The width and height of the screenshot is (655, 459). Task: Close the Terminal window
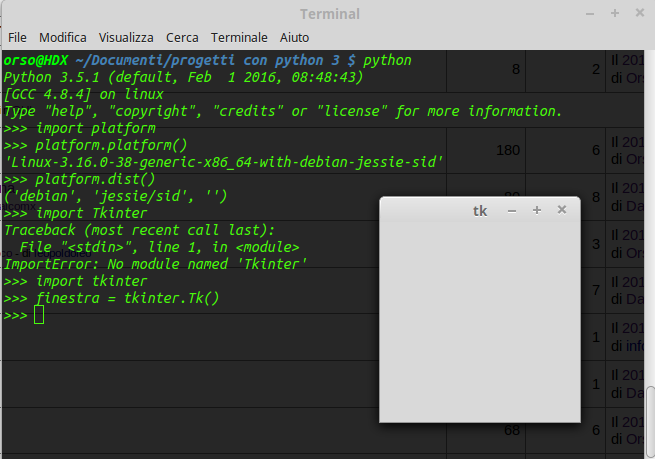click(x=639, y=14)
